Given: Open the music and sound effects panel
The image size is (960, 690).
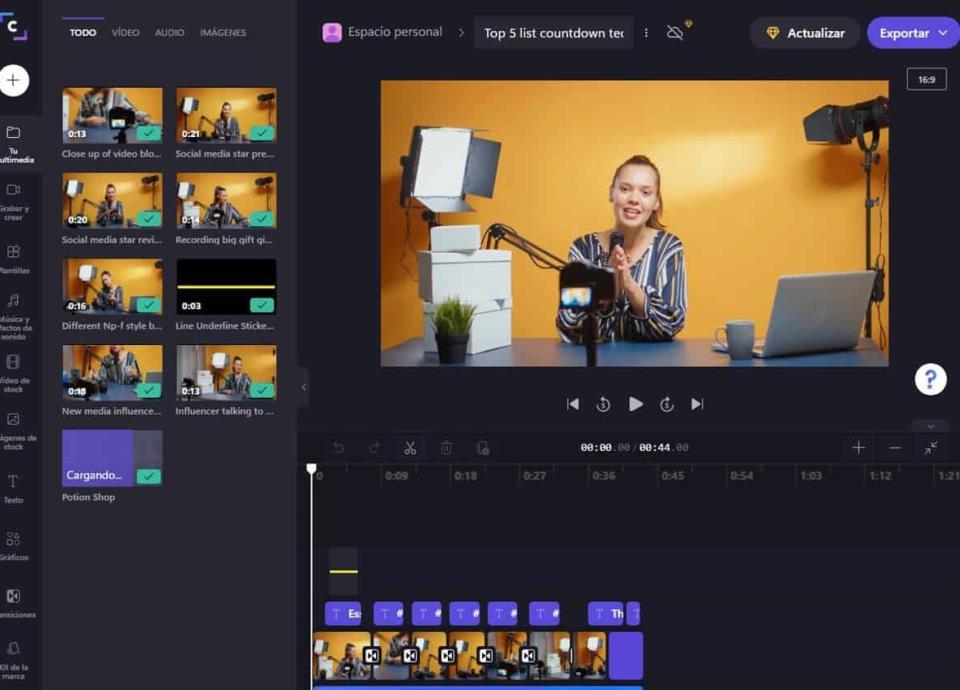Looking at the screenshot, I should click(13, 315).
